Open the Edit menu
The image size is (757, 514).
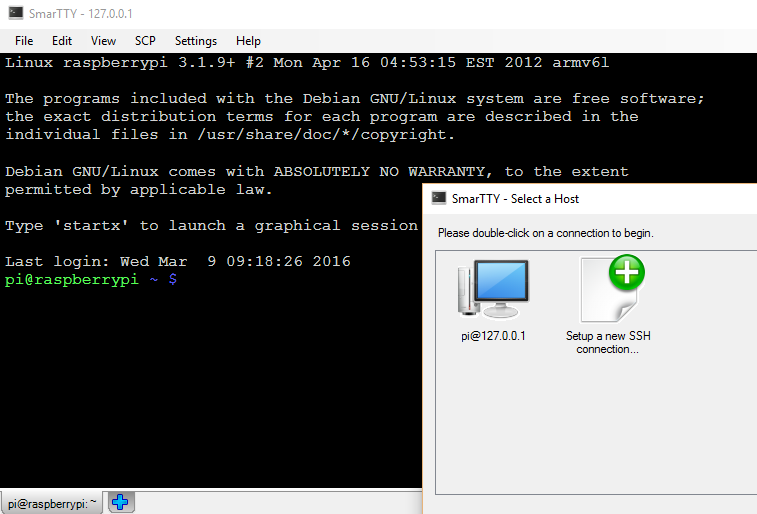[62, 41]
